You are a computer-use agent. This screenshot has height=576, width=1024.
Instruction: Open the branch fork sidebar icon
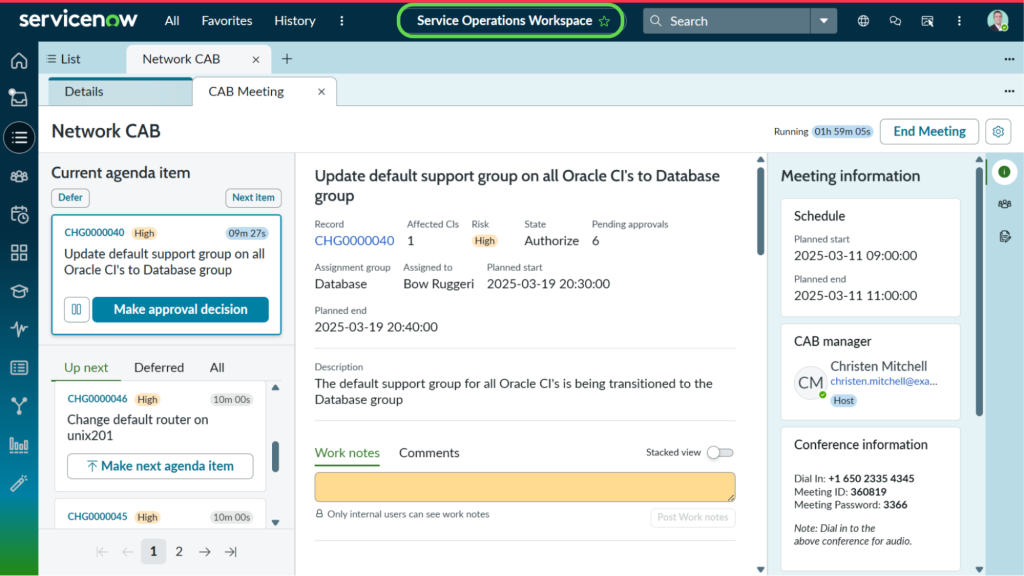coord(19,406)
